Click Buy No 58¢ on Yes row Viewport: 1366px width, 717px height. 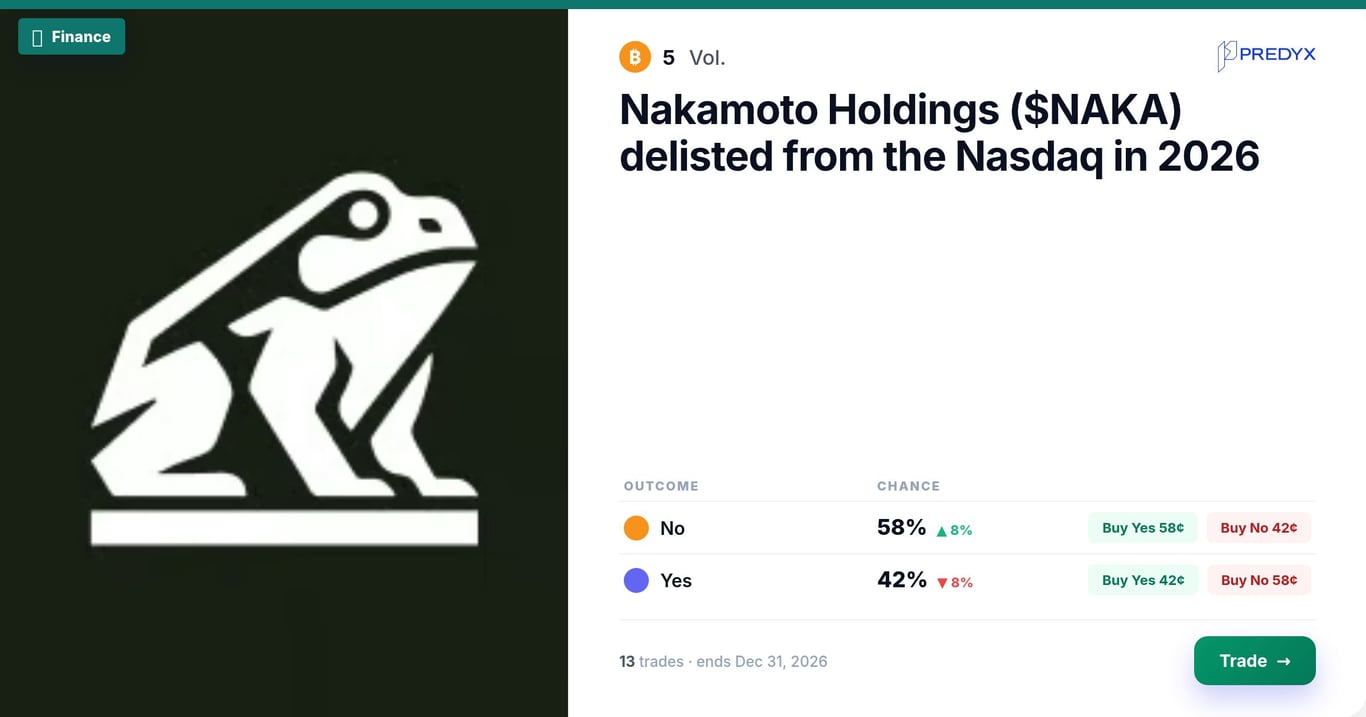coord(1259,580)
